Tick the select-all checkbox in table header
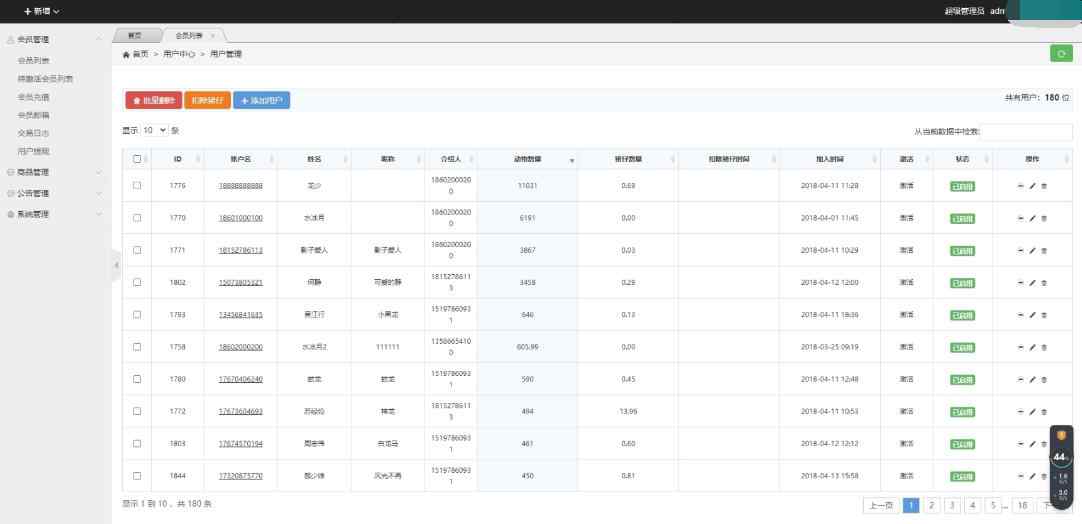The height and width of the screenshot is (524, 1082). pyautogui.click(x=137, y=159)
